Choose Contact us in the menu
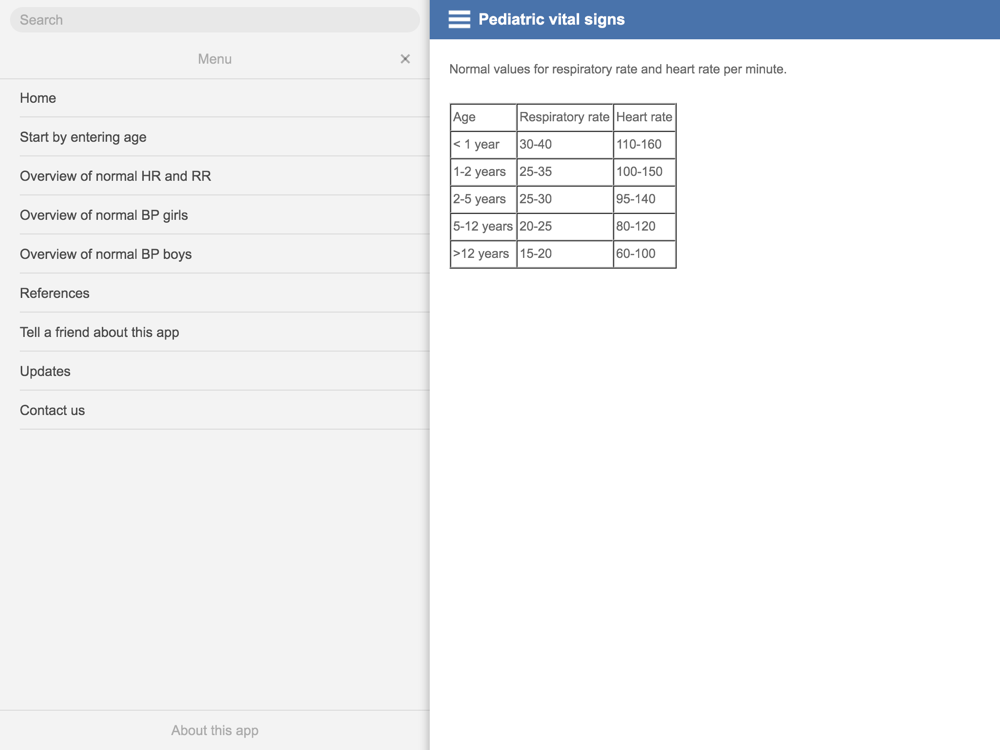Screen dimensions: 1000x750 224,410
